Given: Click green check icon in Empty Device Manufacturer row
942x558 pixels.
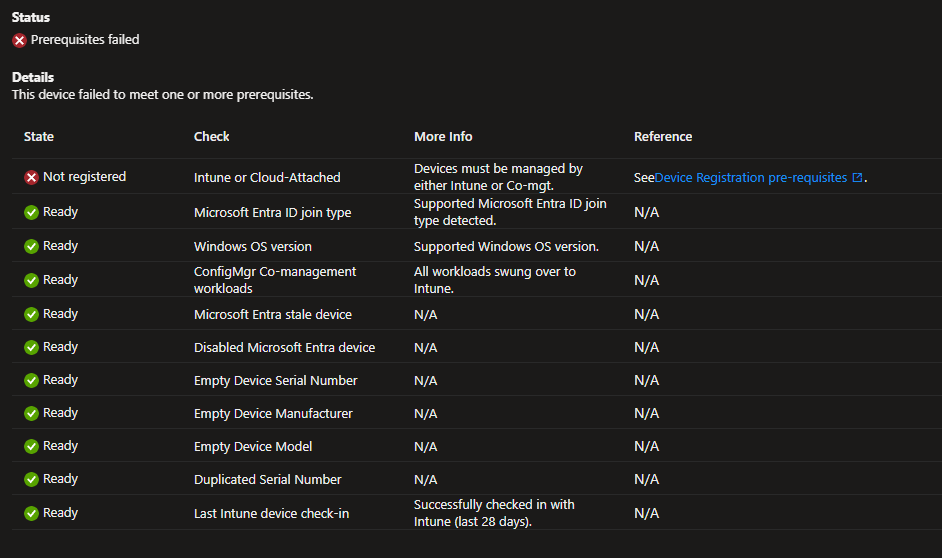Looking at the screenshot, I should [31, 413].
